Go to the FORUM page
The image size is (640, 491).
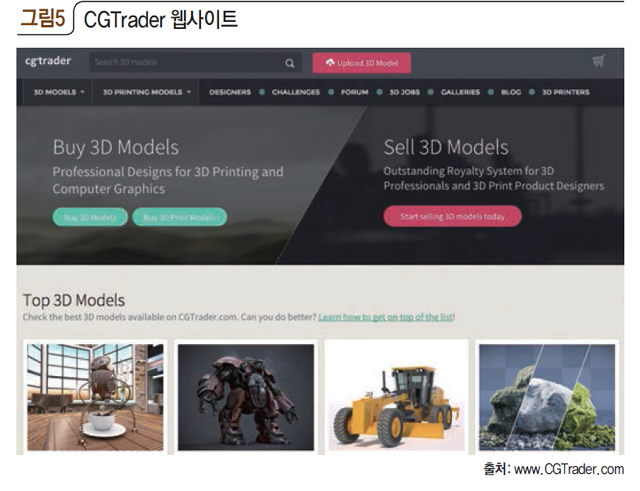pos(354,92)
